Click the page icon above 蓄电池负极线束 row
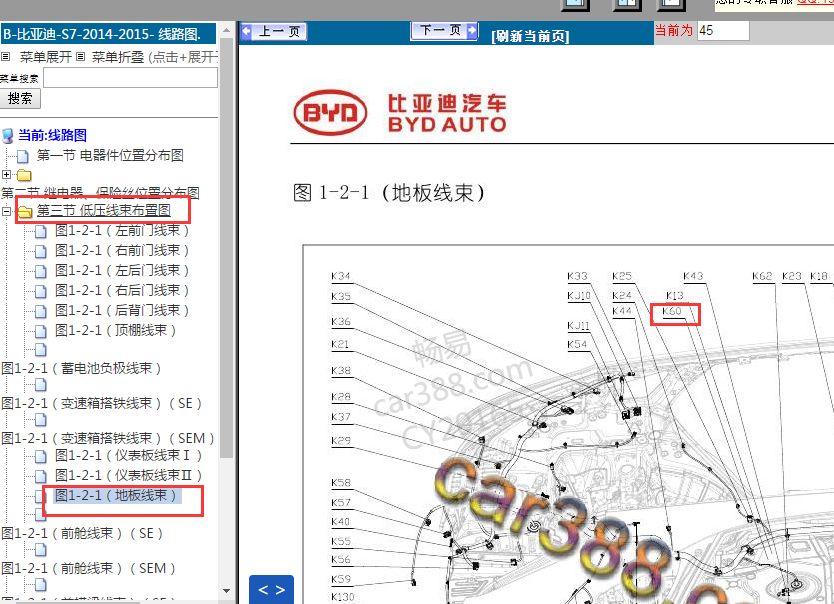The height and width of the screenshot is (604, 834). point(40,350)
